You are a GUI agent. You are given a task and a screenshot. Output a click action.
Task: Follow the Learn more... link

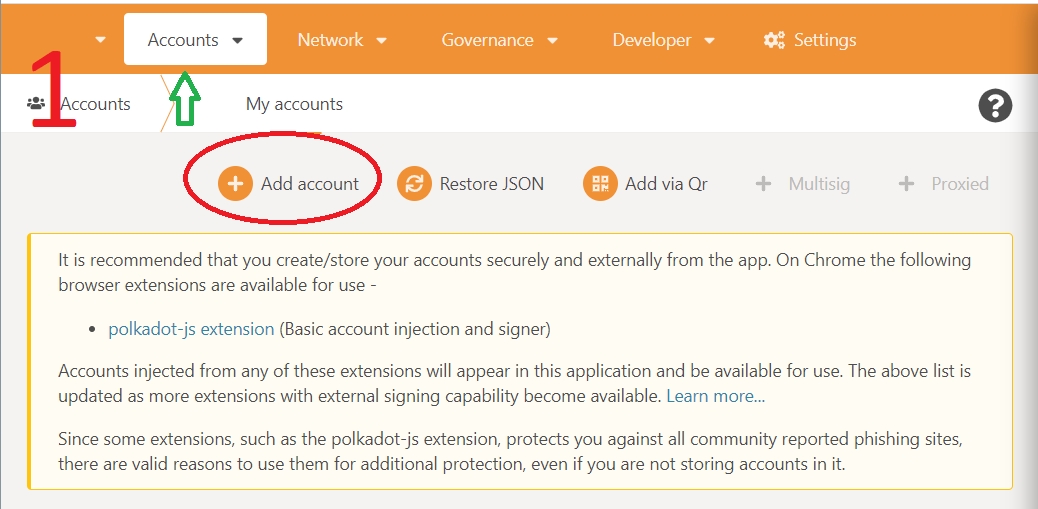715,396
